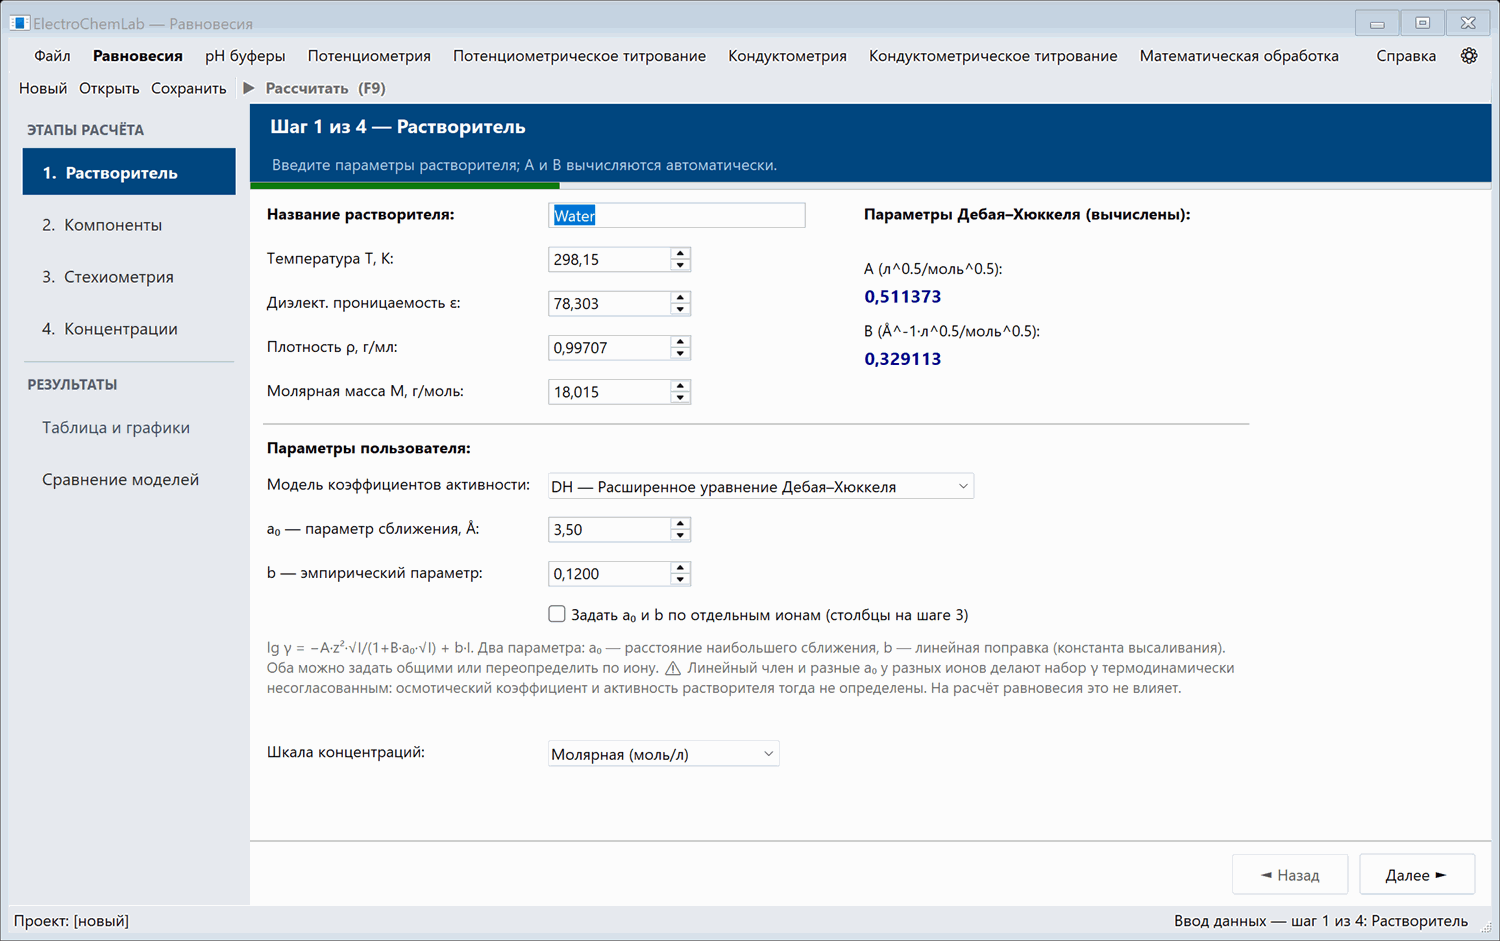Open the Кондуктометрия menu

point(787,56)
